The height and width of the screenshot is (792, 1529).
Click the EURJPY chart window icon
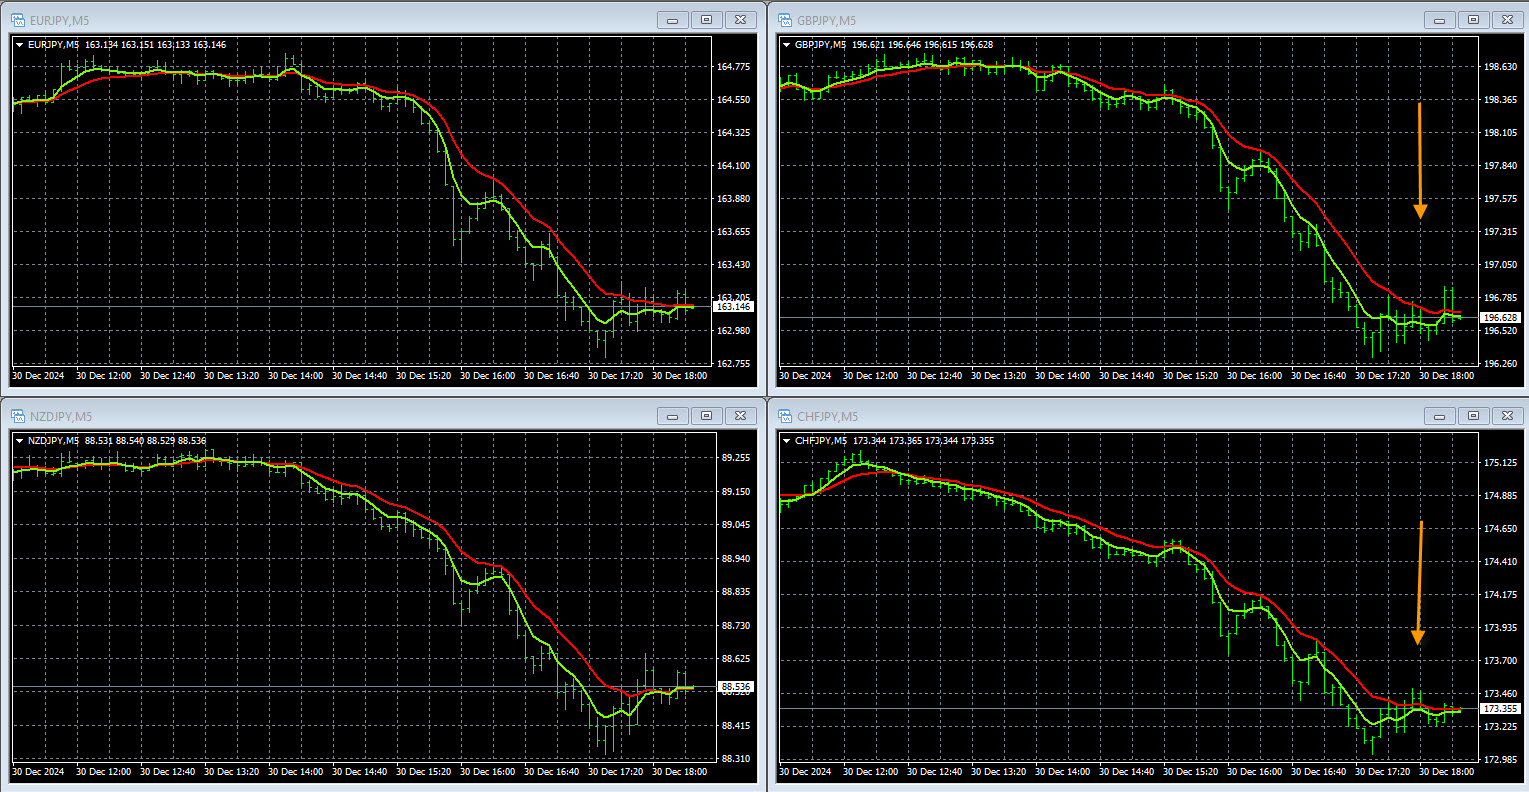17,19
